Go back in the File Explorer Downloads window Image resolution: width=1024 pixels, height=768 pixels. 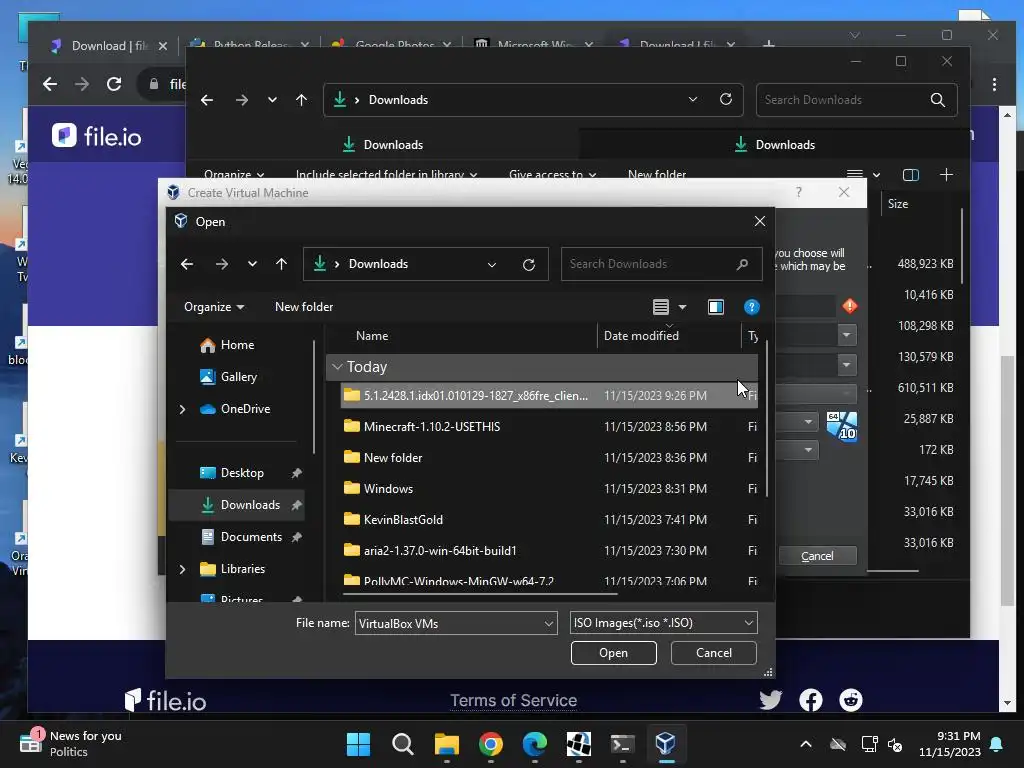tap(207, 100)
